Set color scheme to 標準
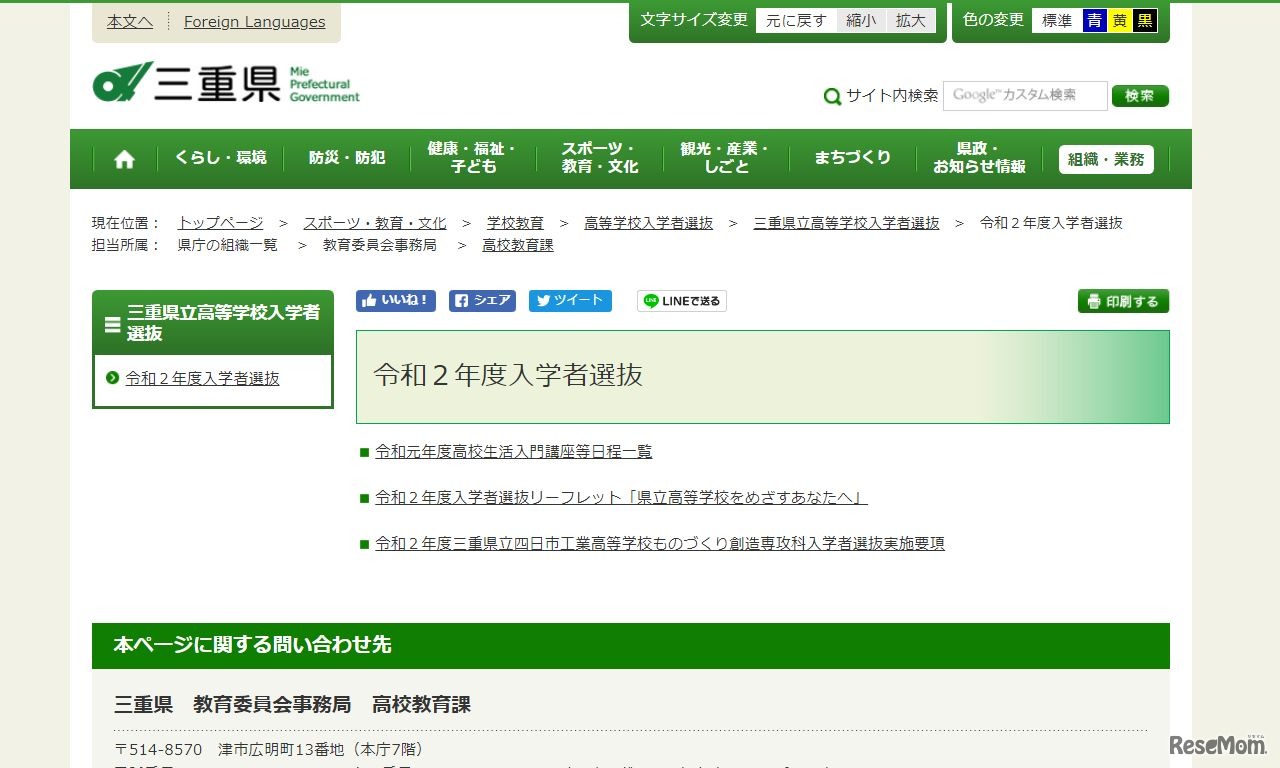Screen dimensions: 1280x768 coord(1057,19)
